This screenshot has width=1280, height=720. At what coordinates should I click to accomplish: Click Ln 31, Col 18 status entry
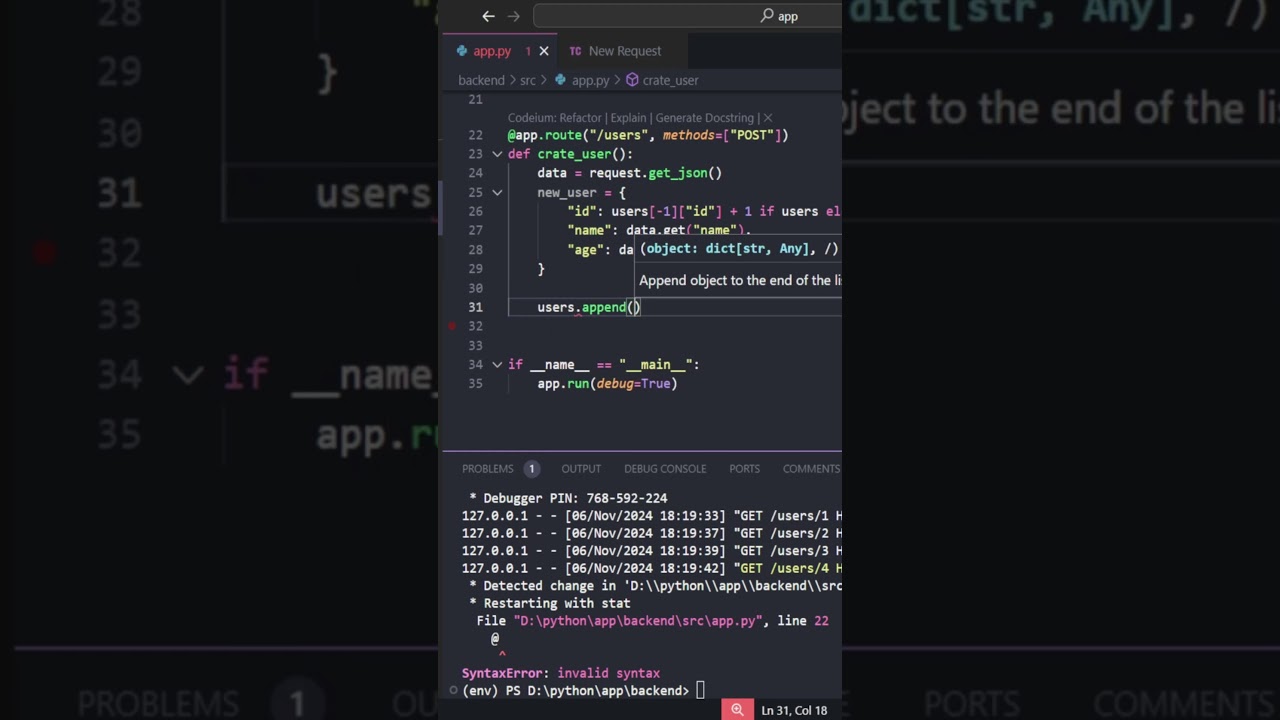[794, 710]
